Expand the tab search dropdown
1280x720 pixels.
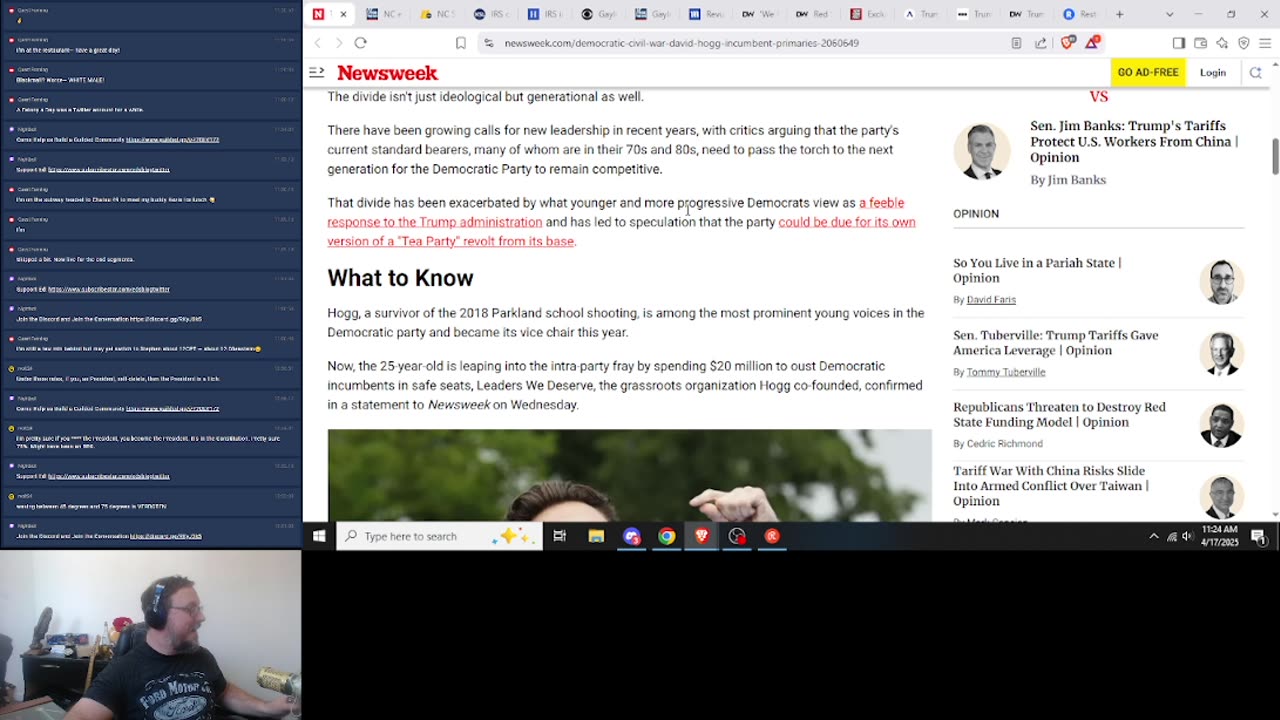pyautogui.click(x=1170, y=14)
